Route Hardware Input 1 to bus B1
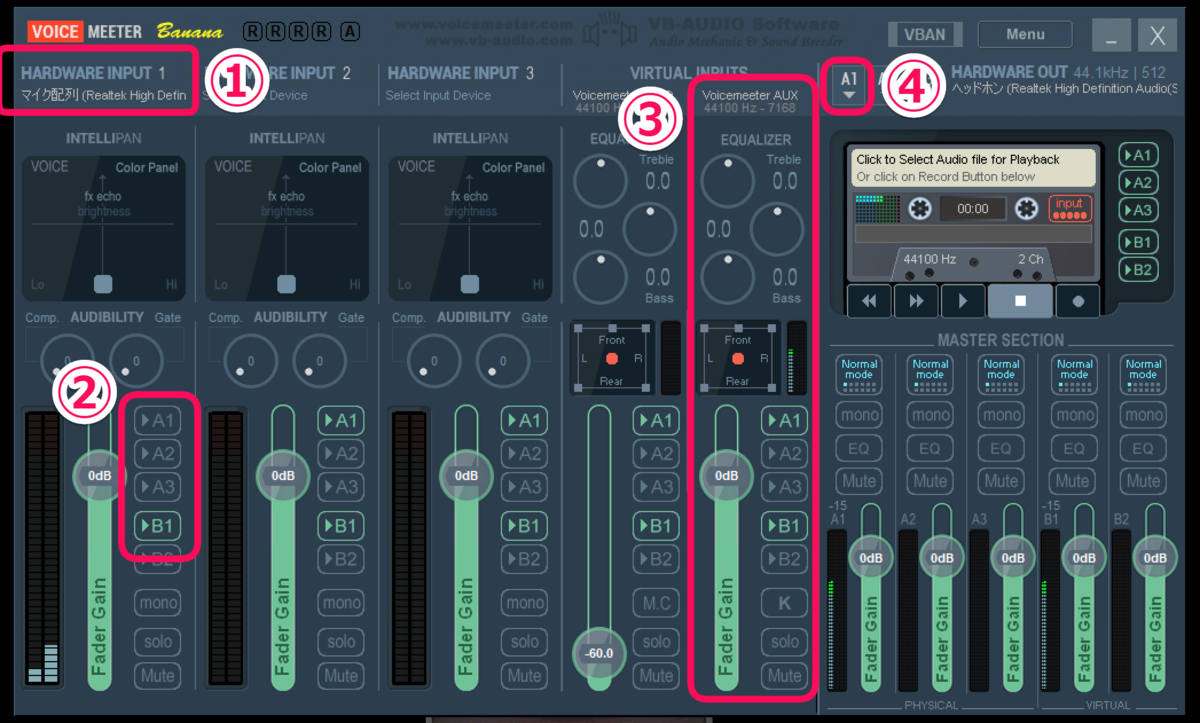The image size is (1200, 723). click(x=157, y=525)
